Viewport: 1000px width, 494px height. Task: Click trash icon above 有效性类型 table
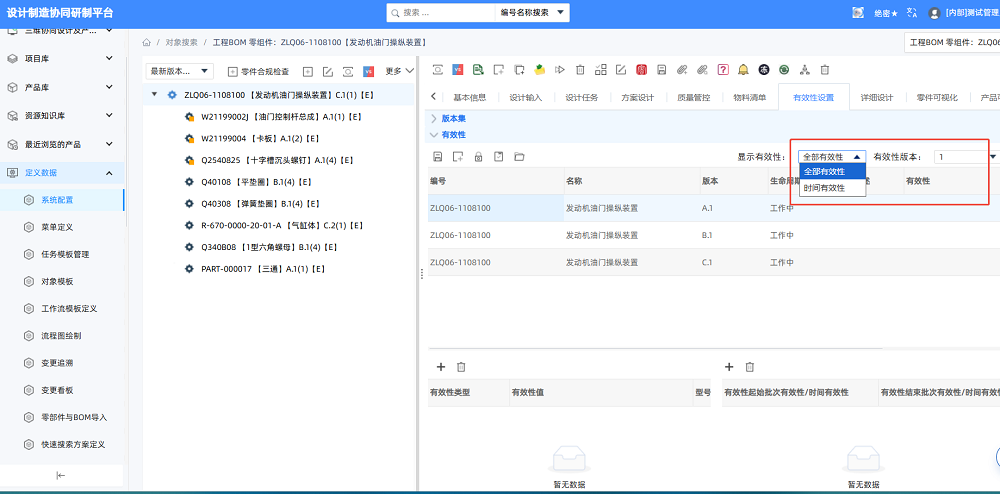[462, 367]
